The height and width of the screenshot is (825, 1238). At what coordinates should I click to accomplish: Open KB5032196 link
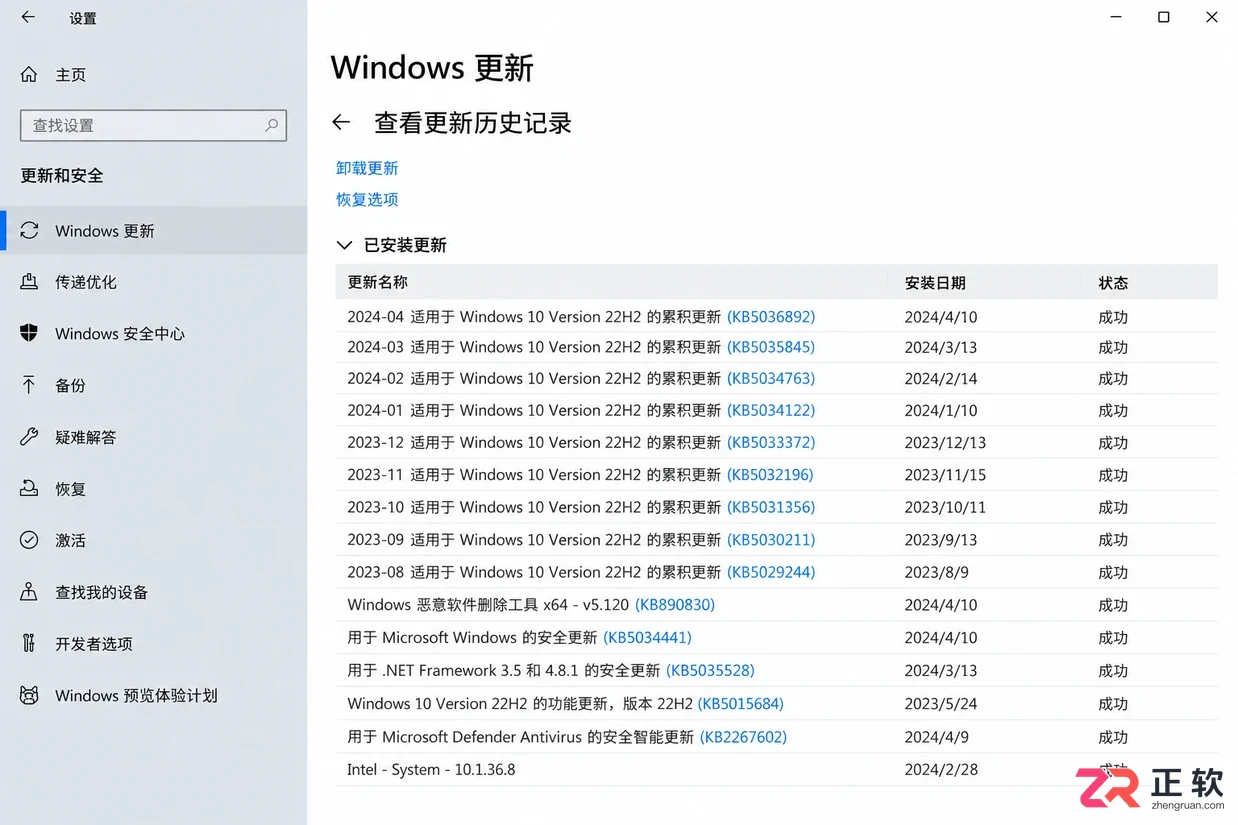[x=770, y=474]
